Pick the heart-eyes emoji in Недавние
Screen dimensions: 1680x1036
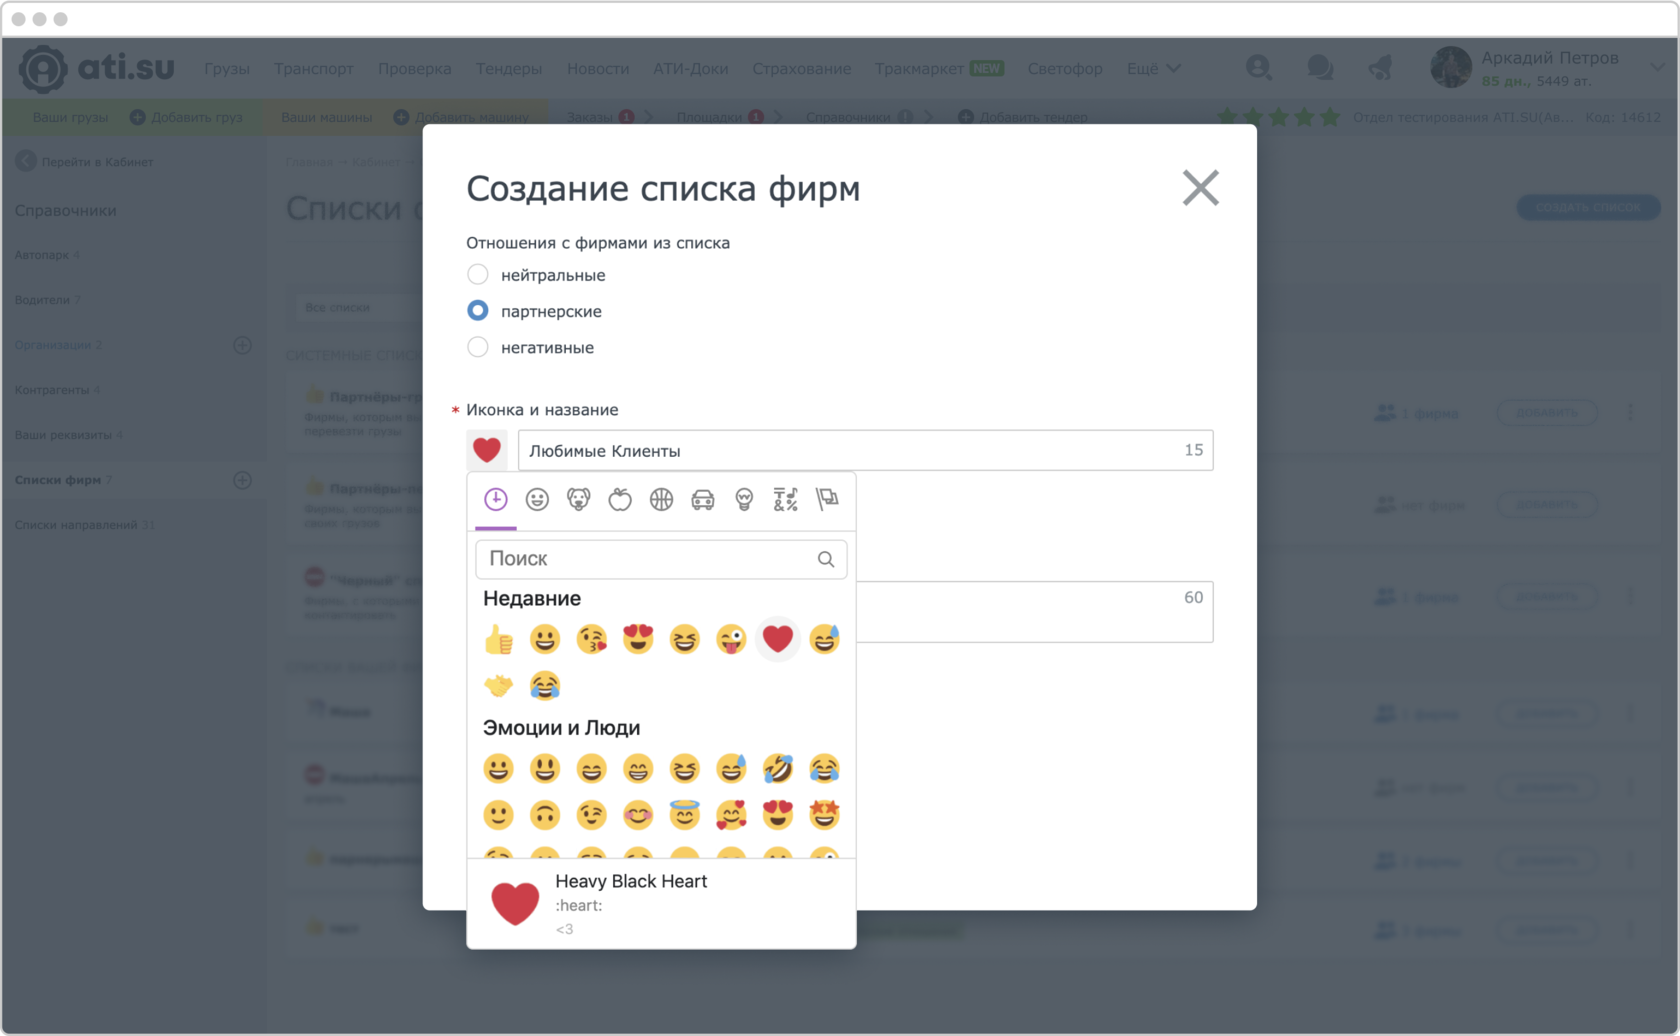[x=638, y=639]
